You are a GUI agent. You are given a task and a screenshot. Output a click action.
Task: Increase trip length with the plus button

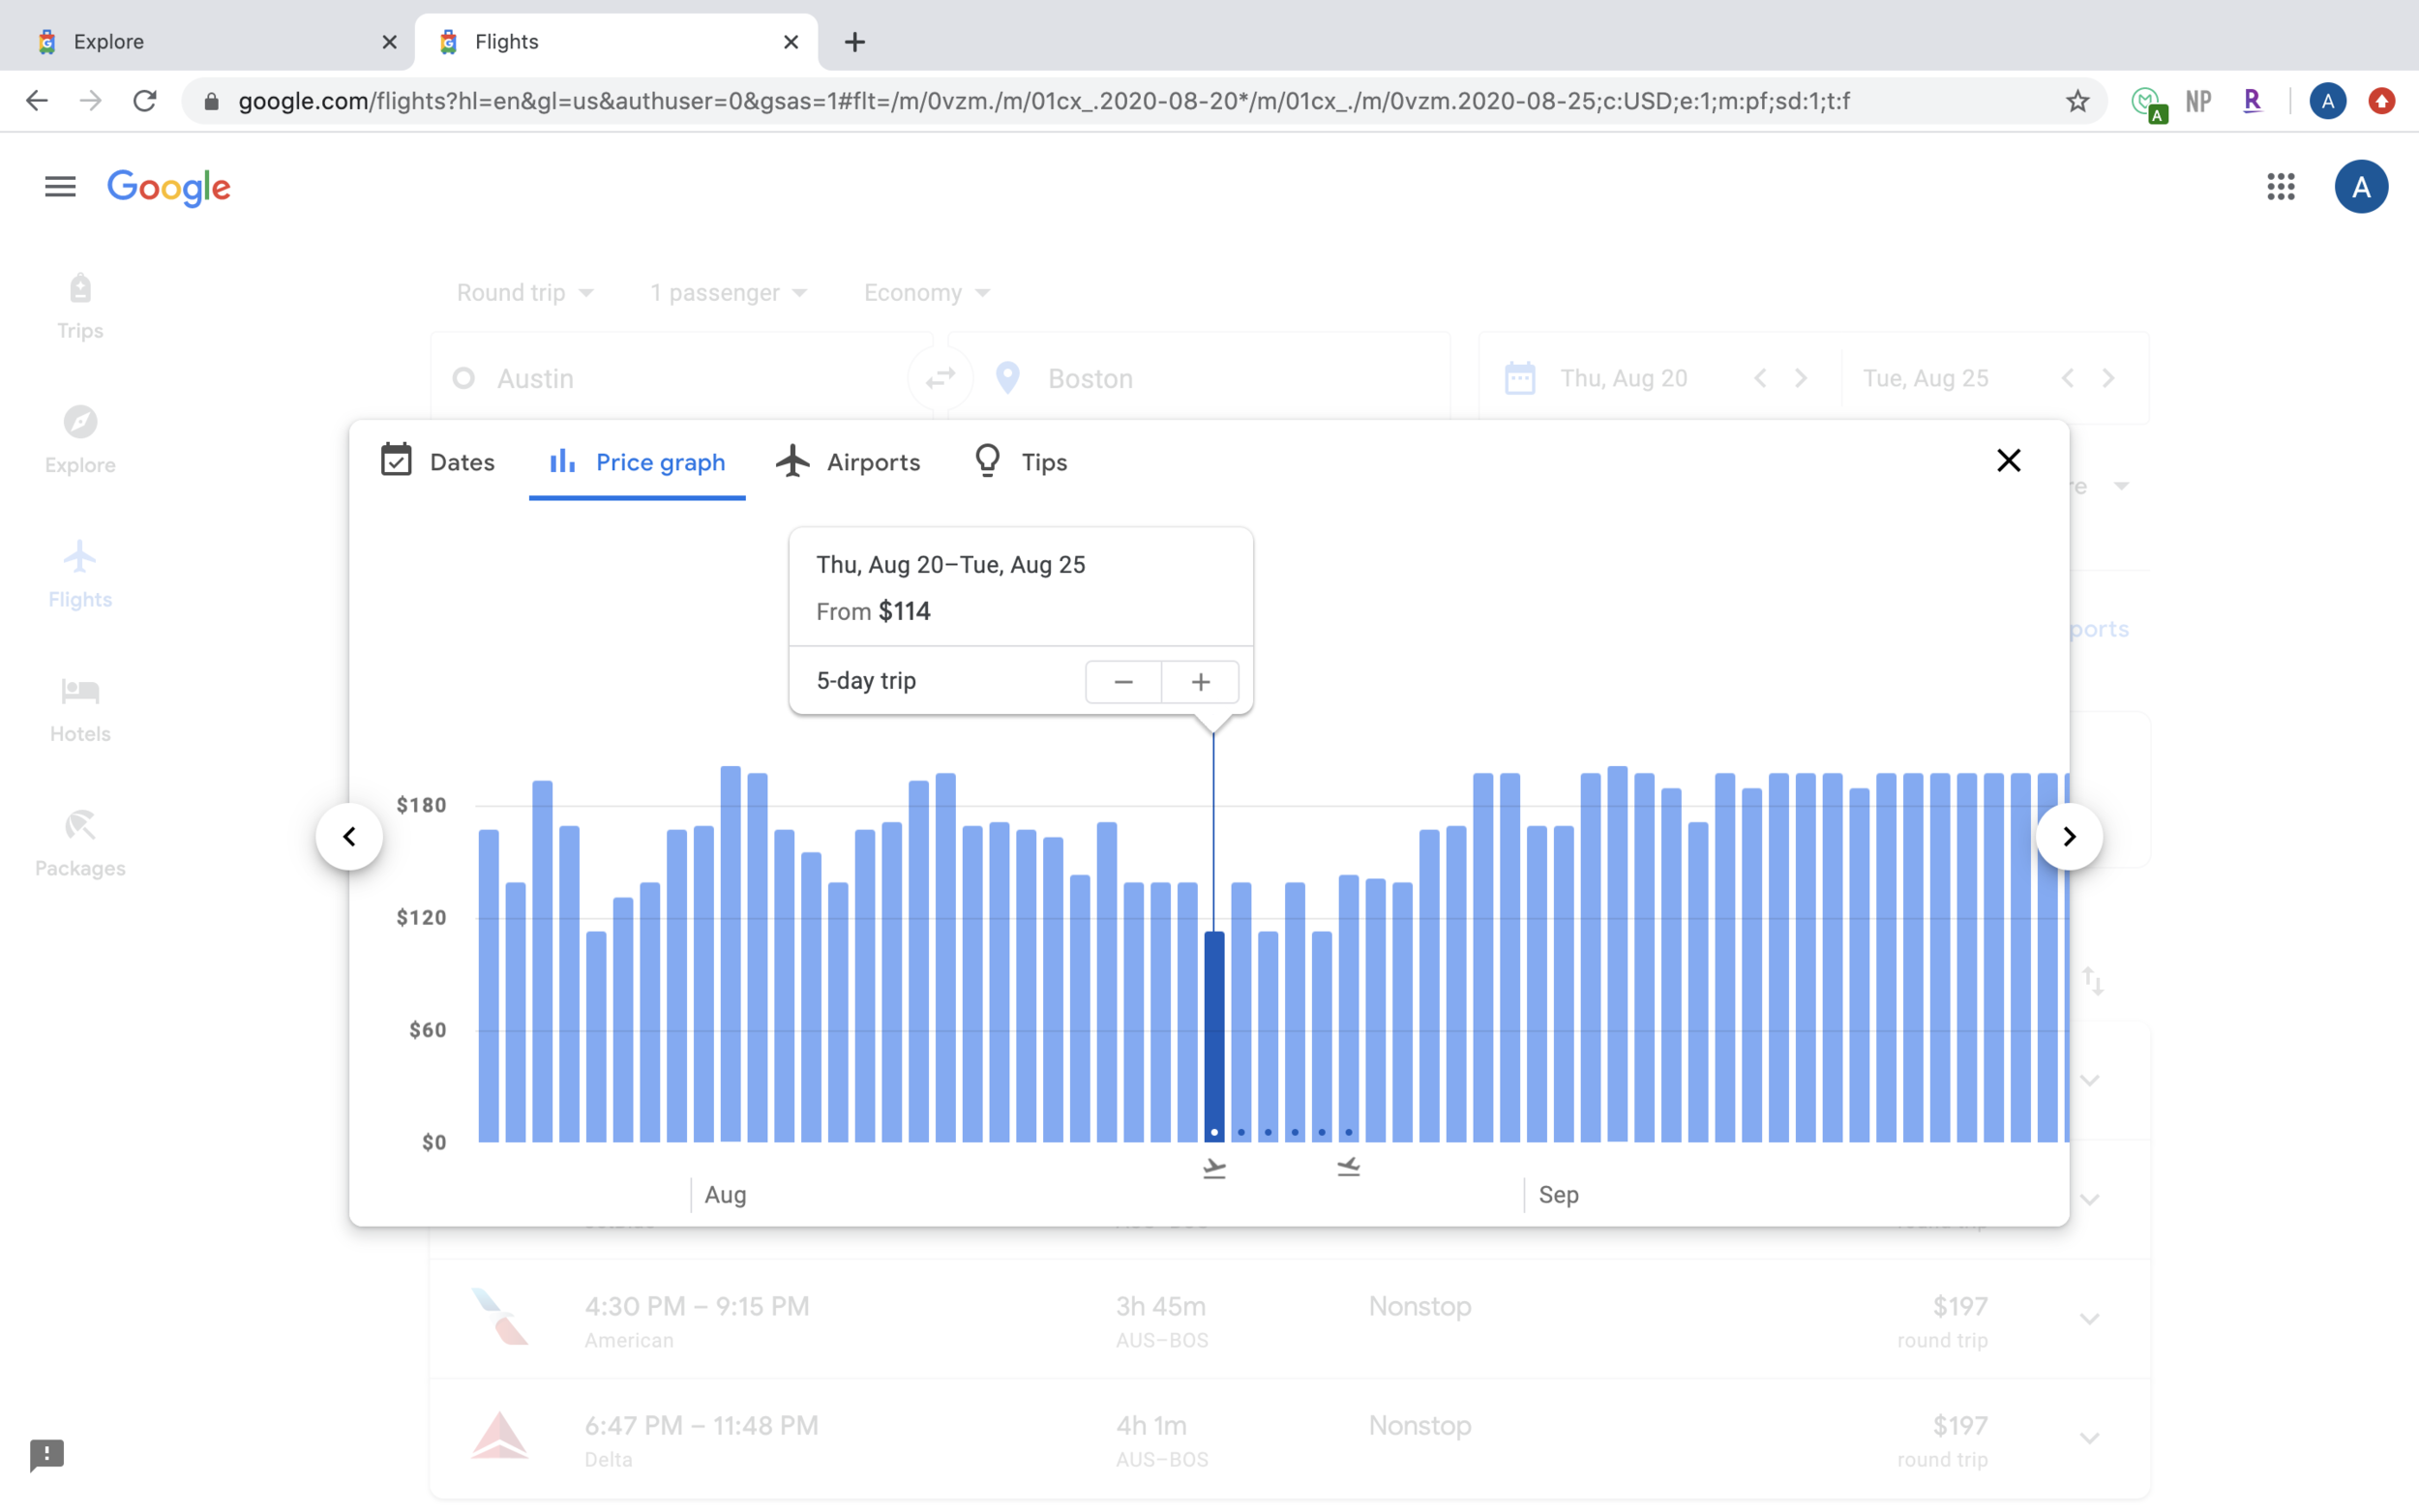tap(1200, 682)
